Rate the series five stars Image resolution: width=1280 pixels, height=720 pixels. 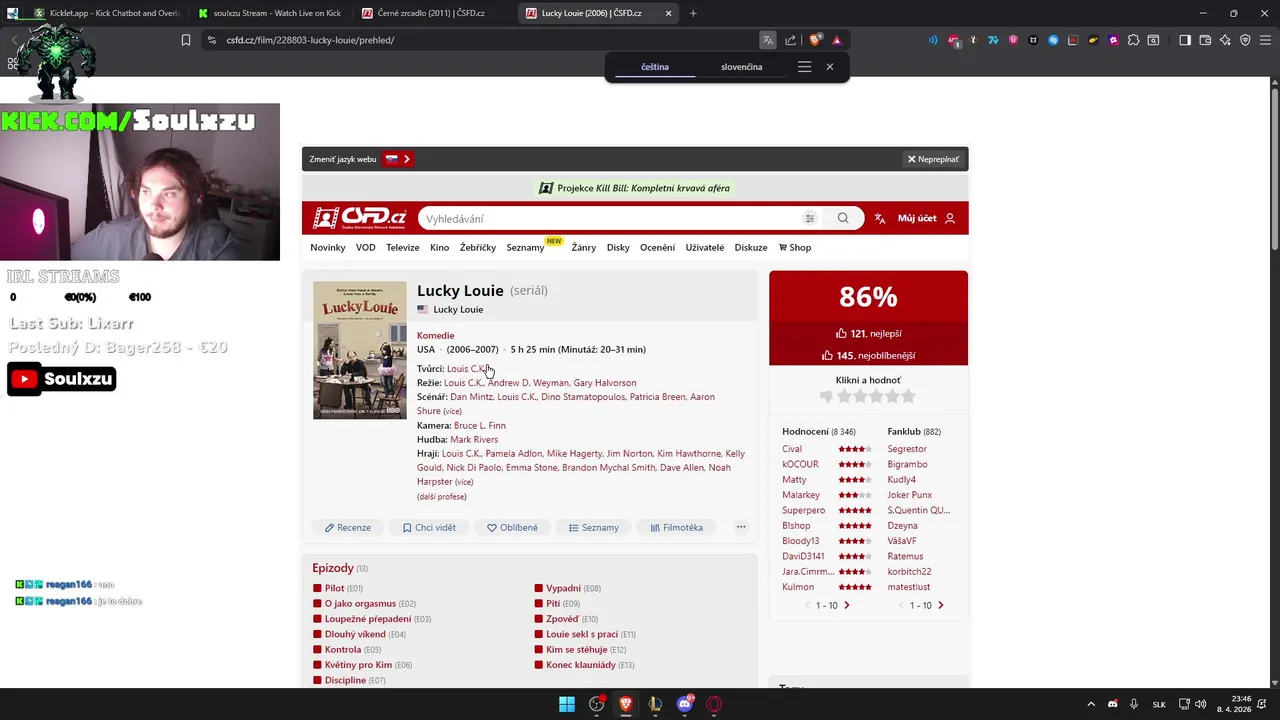coord(909,397)
